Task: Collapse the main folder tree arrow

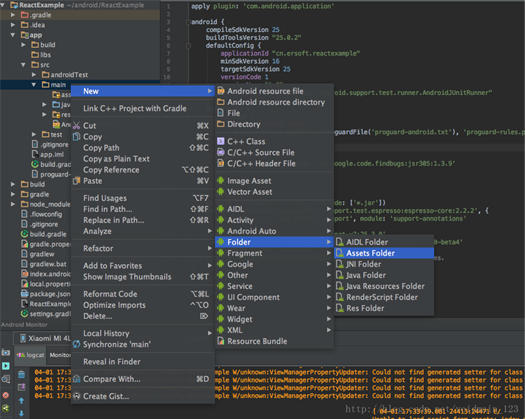Action: (x=33, y=85)
